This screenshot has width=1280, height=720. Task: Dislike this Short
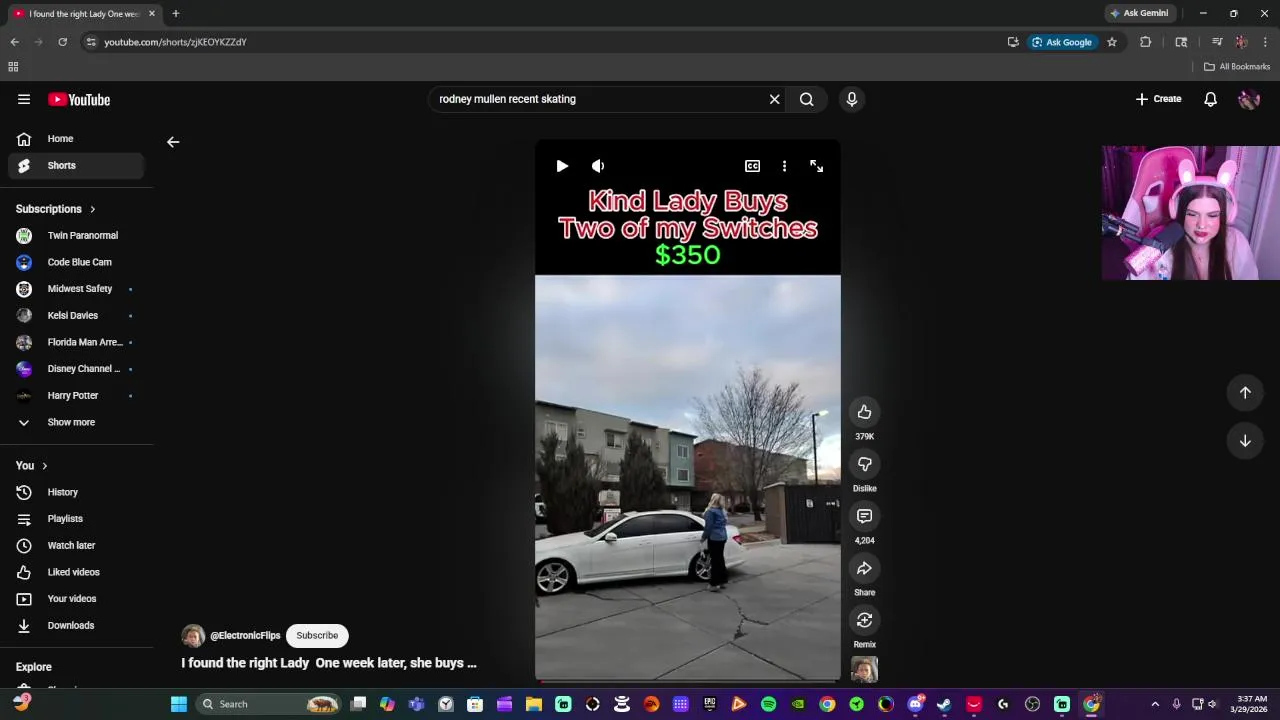pos(864,464)
